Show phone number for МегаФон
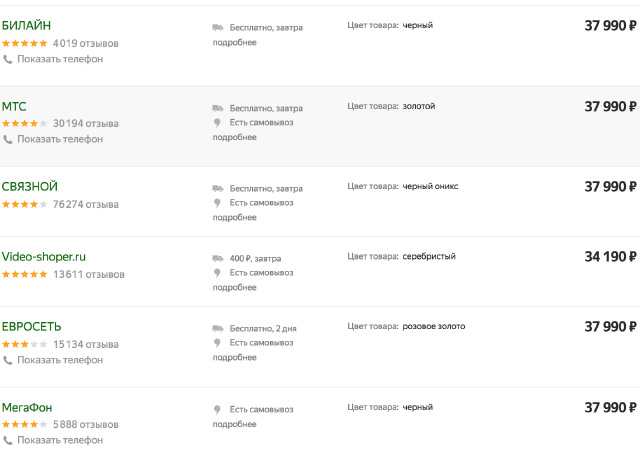 click(x=60, y=440)
